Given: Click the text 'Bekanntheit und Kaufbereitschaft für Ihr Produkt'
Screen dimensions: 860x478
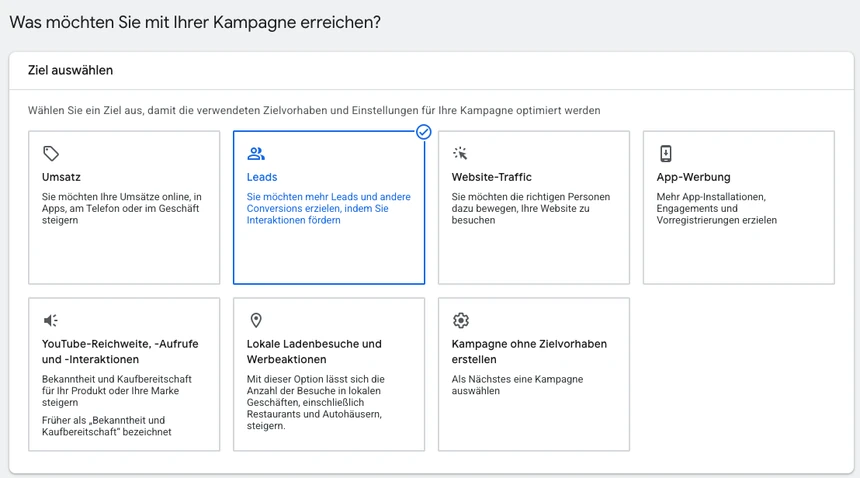Looking at the screenshot, I should pos(116,391).
